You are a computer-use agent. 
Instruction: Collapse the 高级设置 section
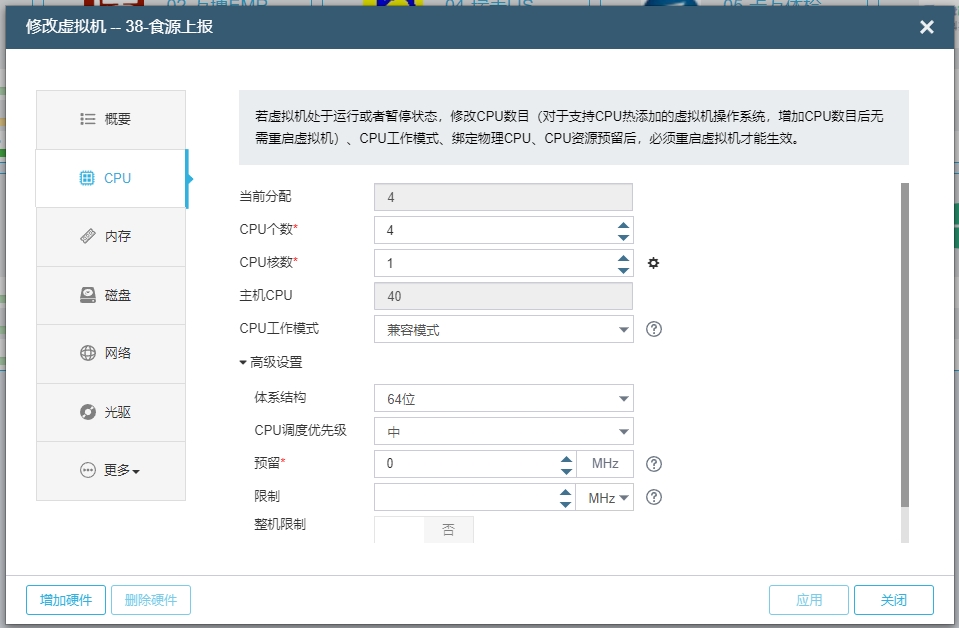(x=271, y=362)
